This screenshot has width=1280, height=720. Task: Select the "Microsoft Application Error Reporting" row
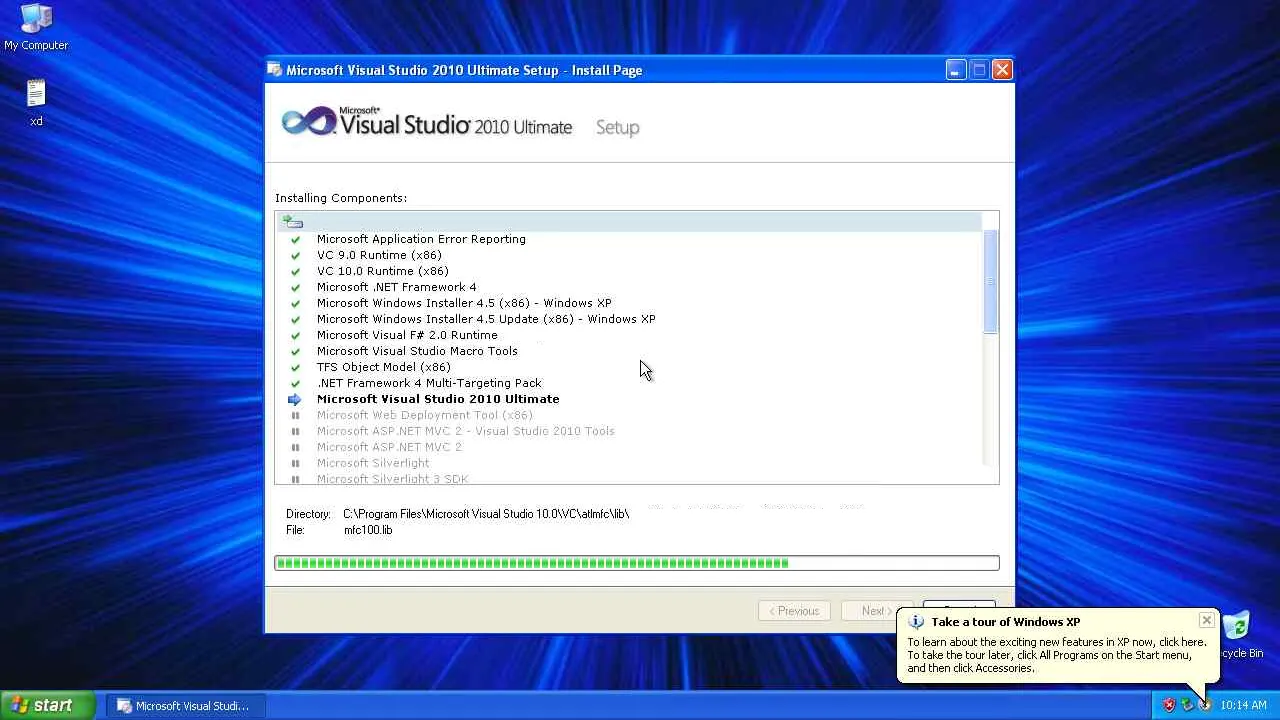(x=421, y=240)
